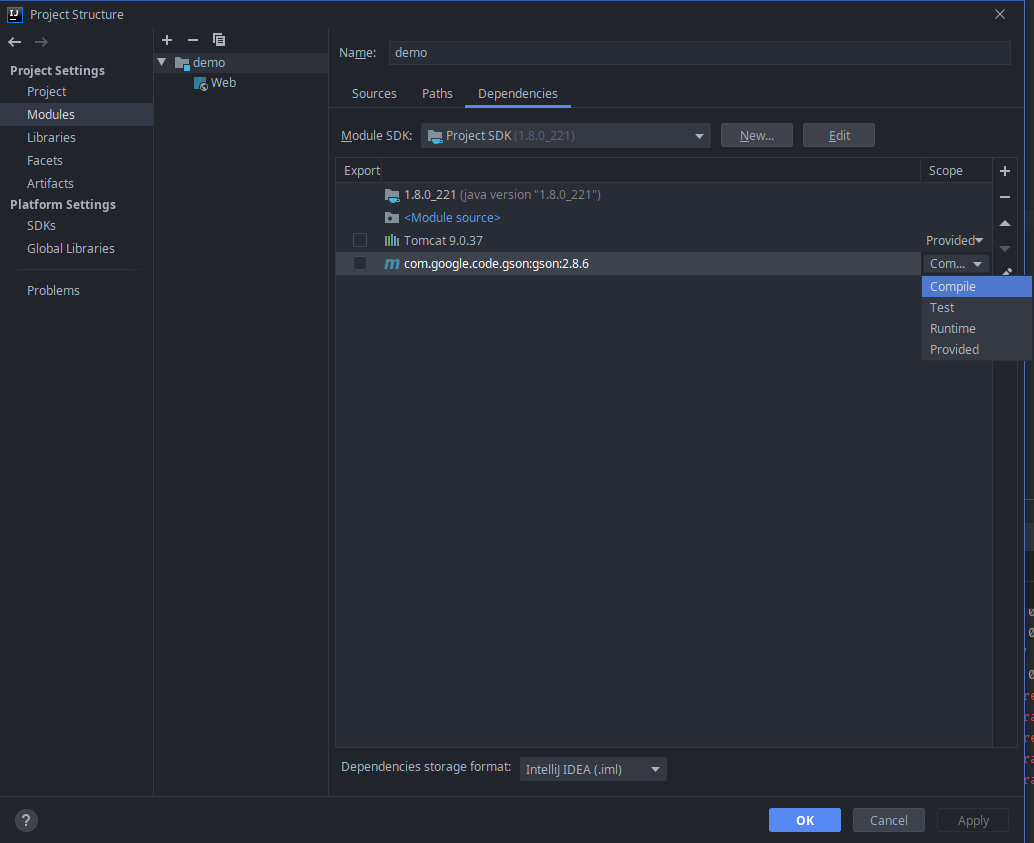The height and width of the screenshot is (843, 1034).
Task: Remove selected module with minus icon
Action: pyautogui.click(x=193, y=40)
